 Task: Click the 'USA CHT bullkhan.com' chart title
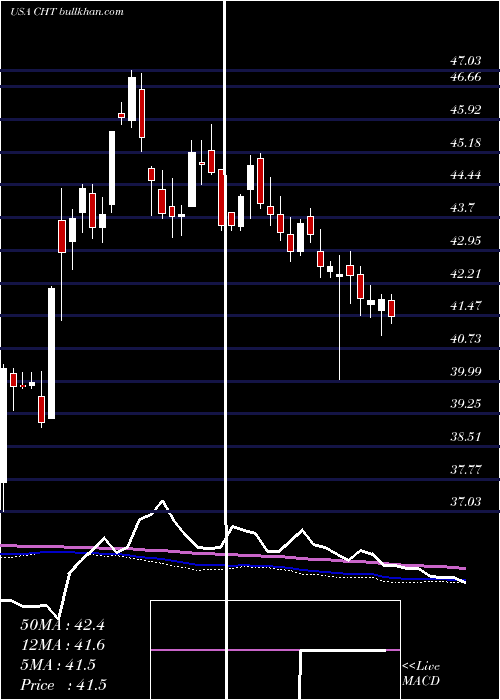pos(67,12)
